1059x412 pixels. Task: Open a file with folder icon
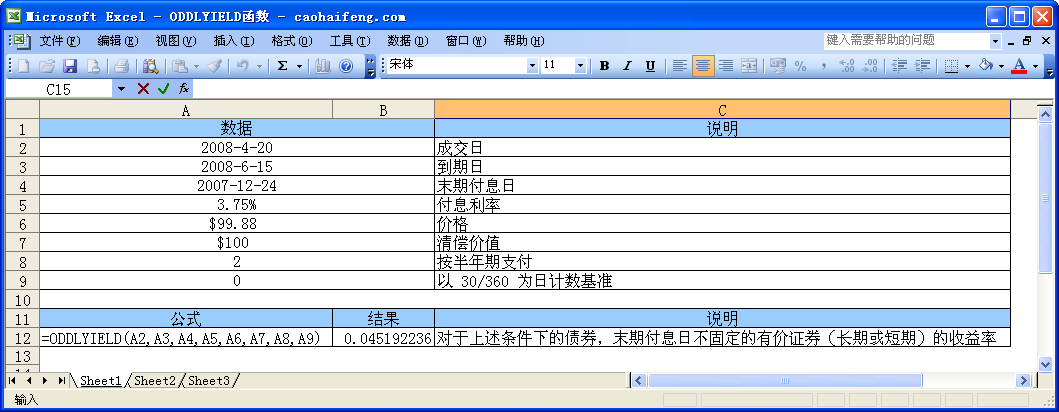click(x=47, y=66)
